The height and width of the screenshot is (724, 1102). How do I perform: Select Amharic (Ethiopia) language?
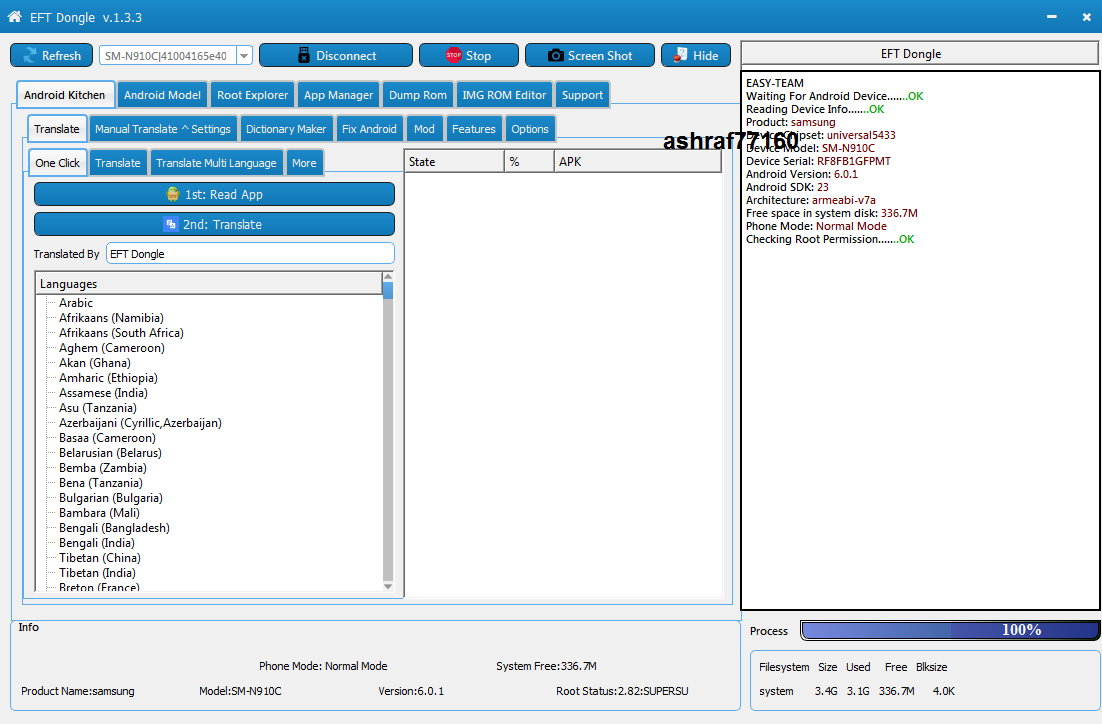click(108, 377)
